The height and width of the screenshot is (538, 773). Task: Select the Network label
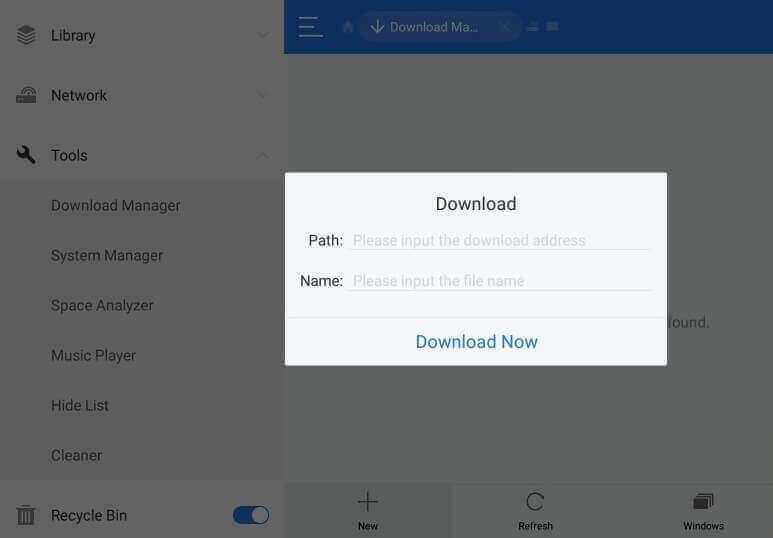pyautogui.click(x=79, y=95)
